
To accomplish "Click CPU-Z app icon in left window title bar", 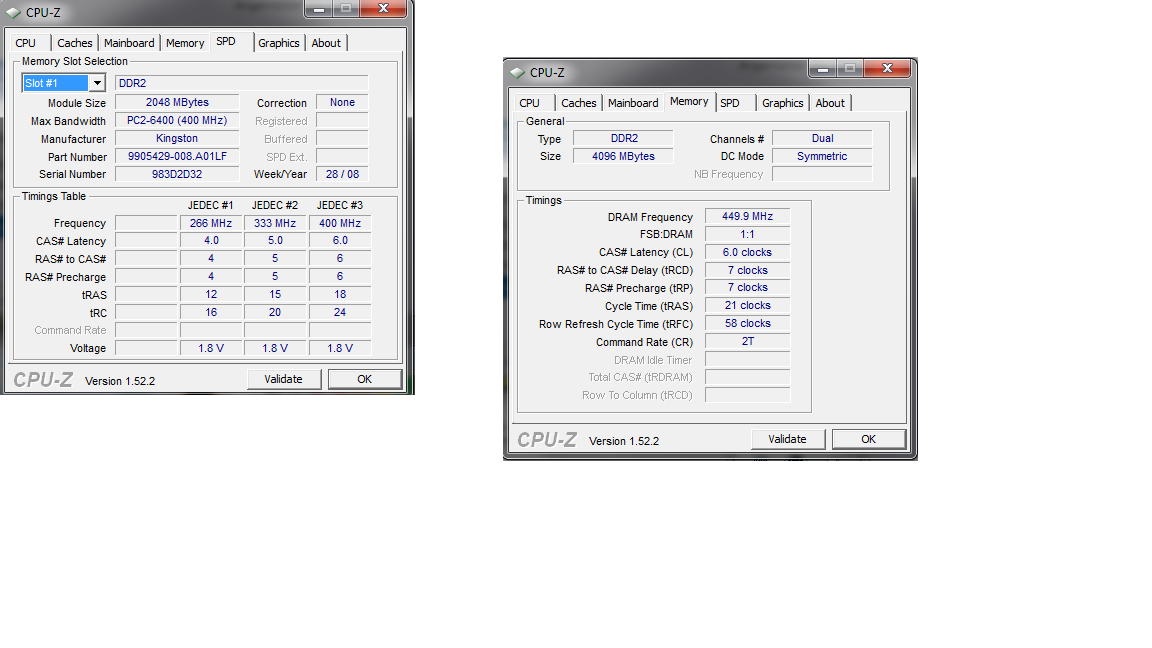I will click(13, 12).
